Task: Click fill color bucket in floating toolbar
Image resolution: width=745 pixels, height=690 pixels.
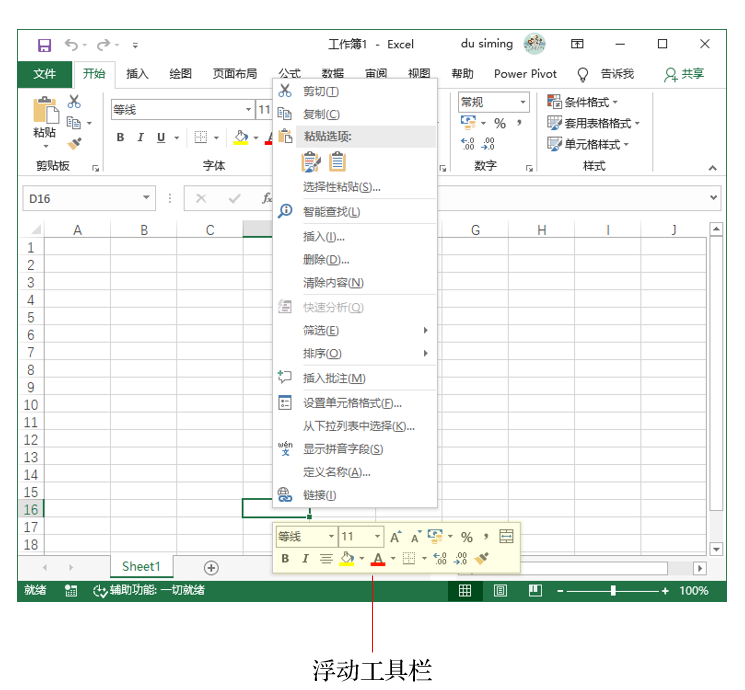Action: click(x=347, y=558)
